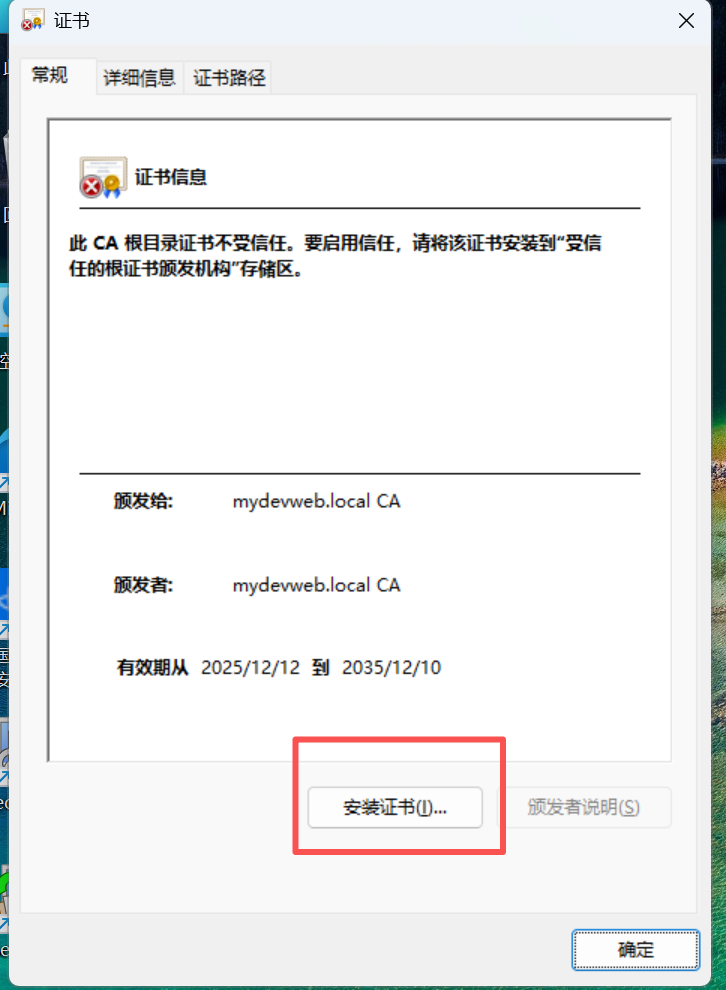Click the 颁发者 label
Viewport: 726px width, 990px height.
pos(143,585)
